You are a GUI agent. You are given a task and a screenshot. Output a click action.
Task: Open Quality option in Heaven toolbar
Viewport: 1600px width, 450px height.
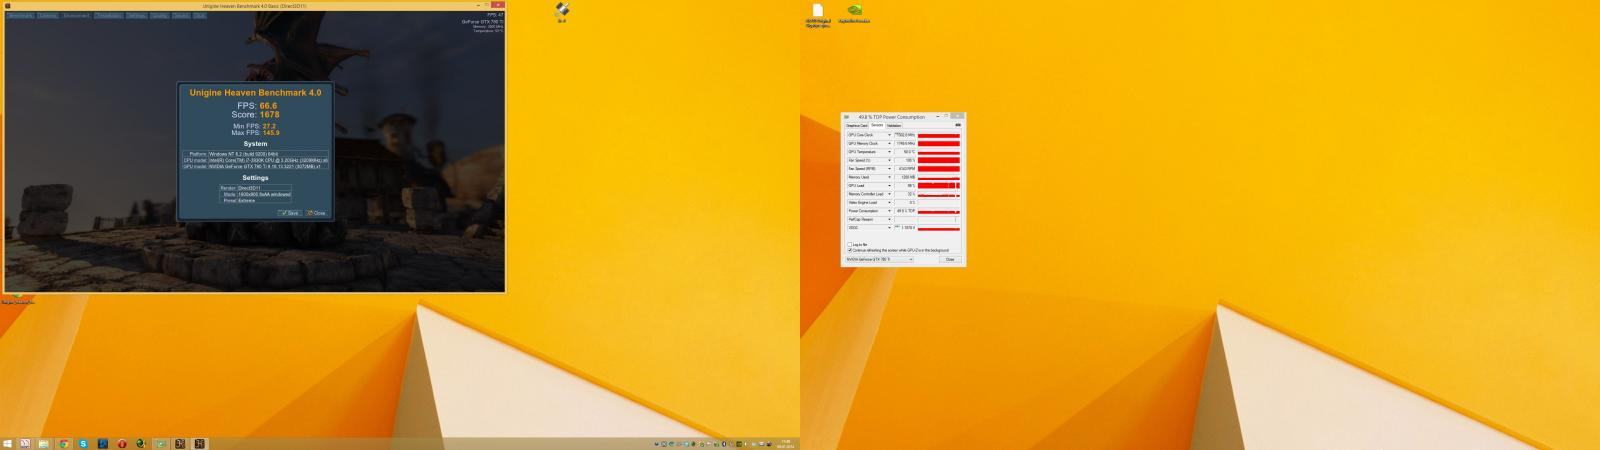click(x=159, y=15)
